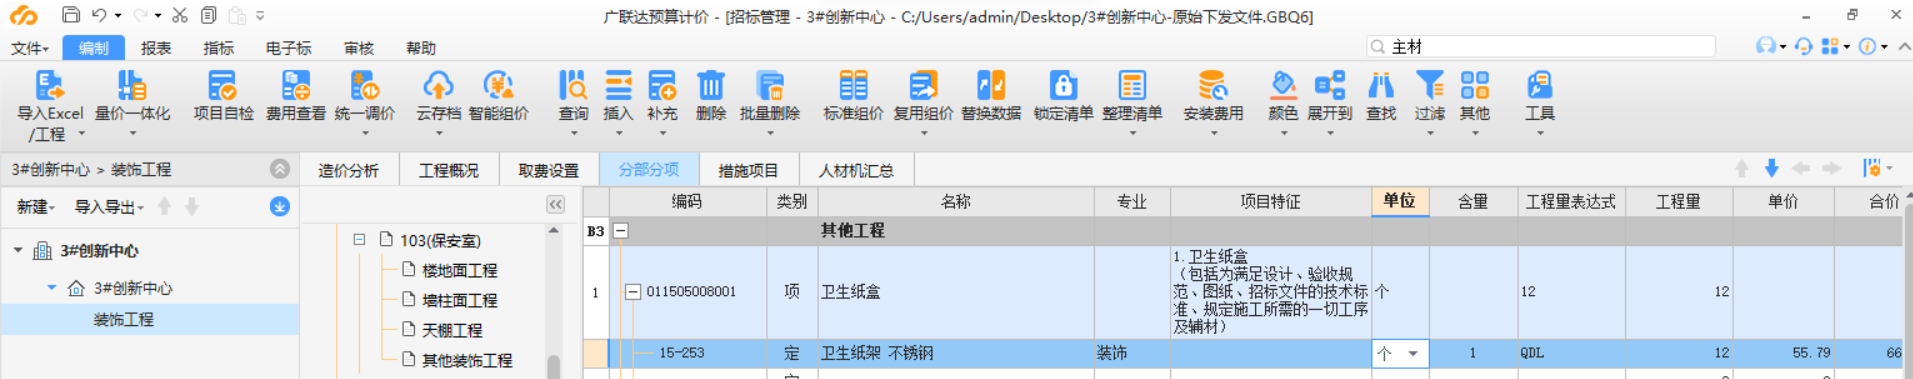The width and height of the screenshot is (1913, 379).
Task: Launch 智能组价 smart pricing
Action: 498,97
